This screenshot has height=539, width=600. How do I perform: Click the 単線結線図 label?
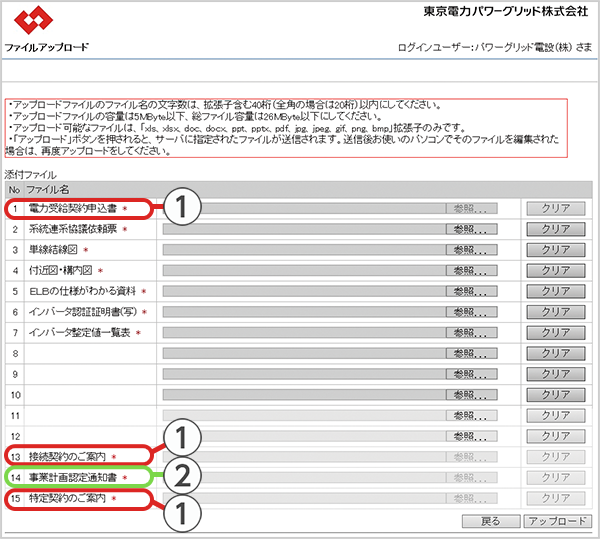[53, 250]
